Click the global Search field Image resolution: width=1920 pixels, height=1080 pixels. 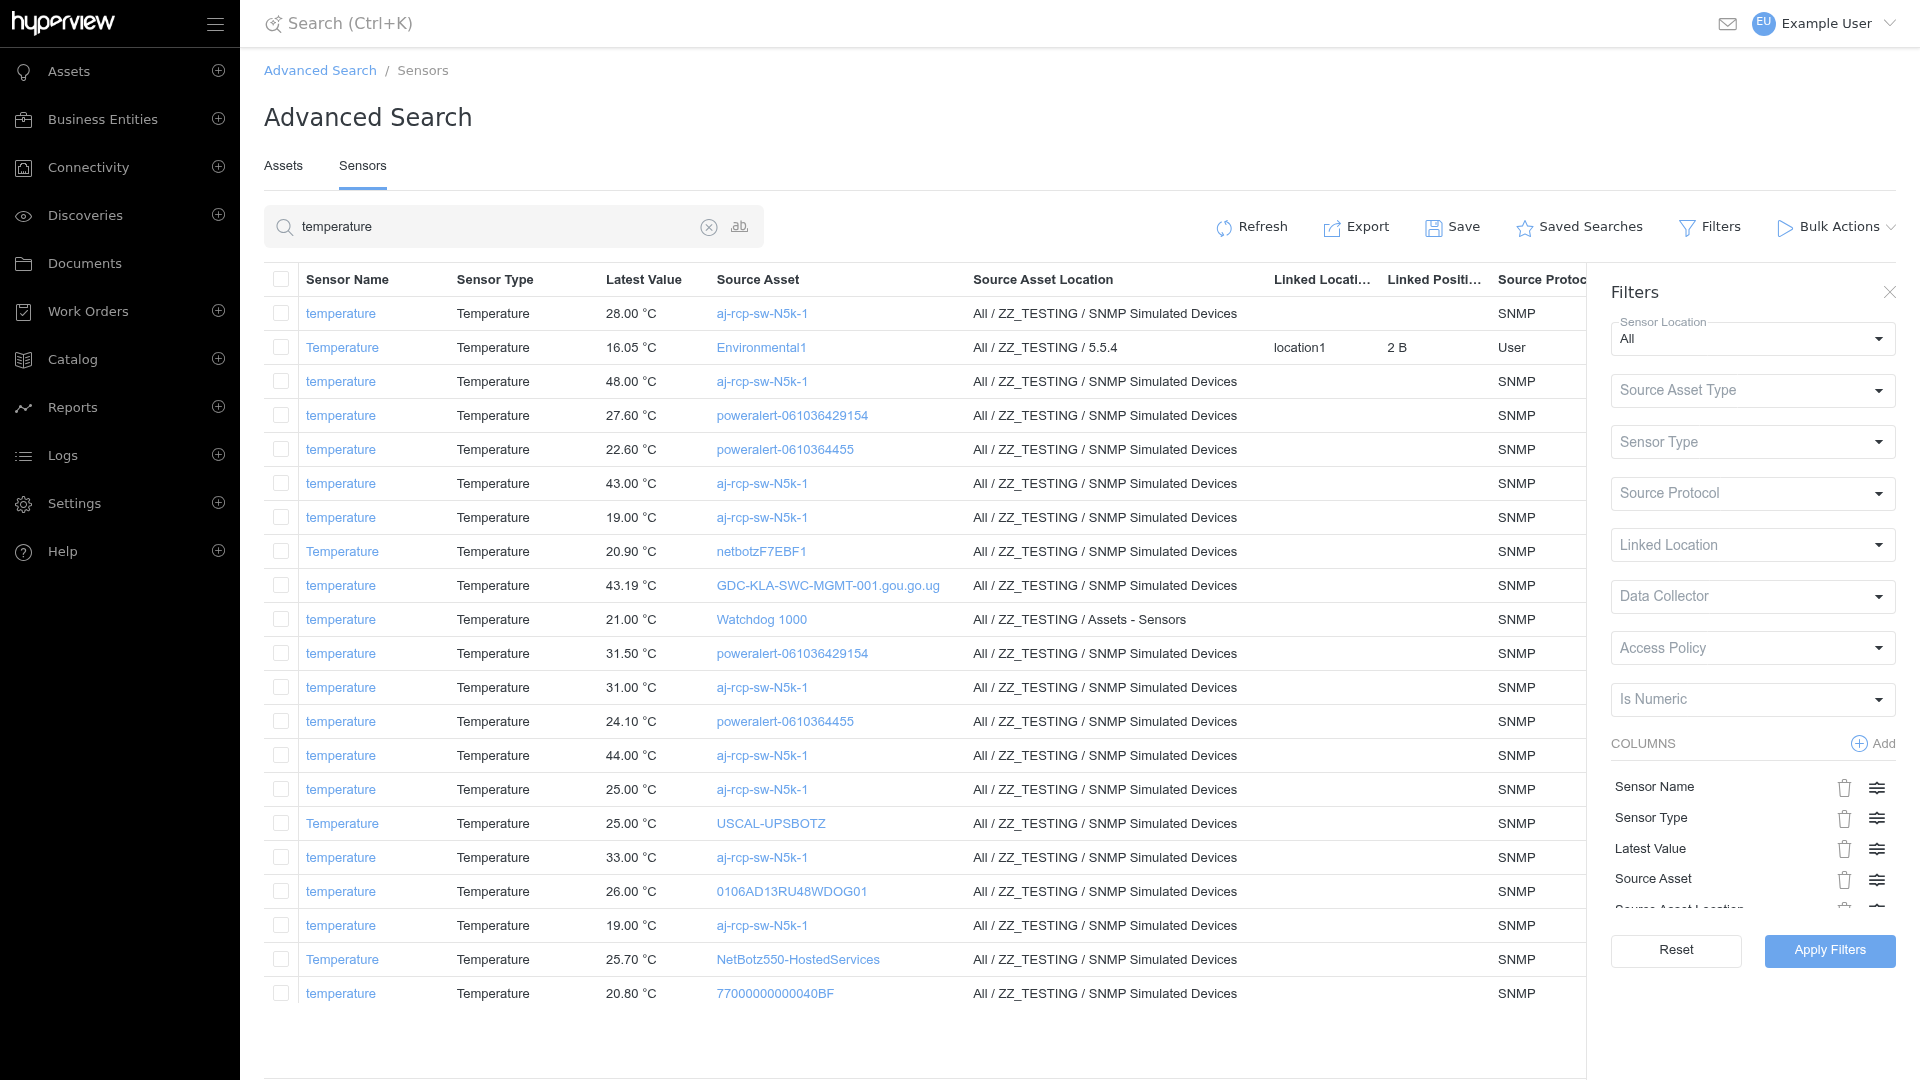350,24
